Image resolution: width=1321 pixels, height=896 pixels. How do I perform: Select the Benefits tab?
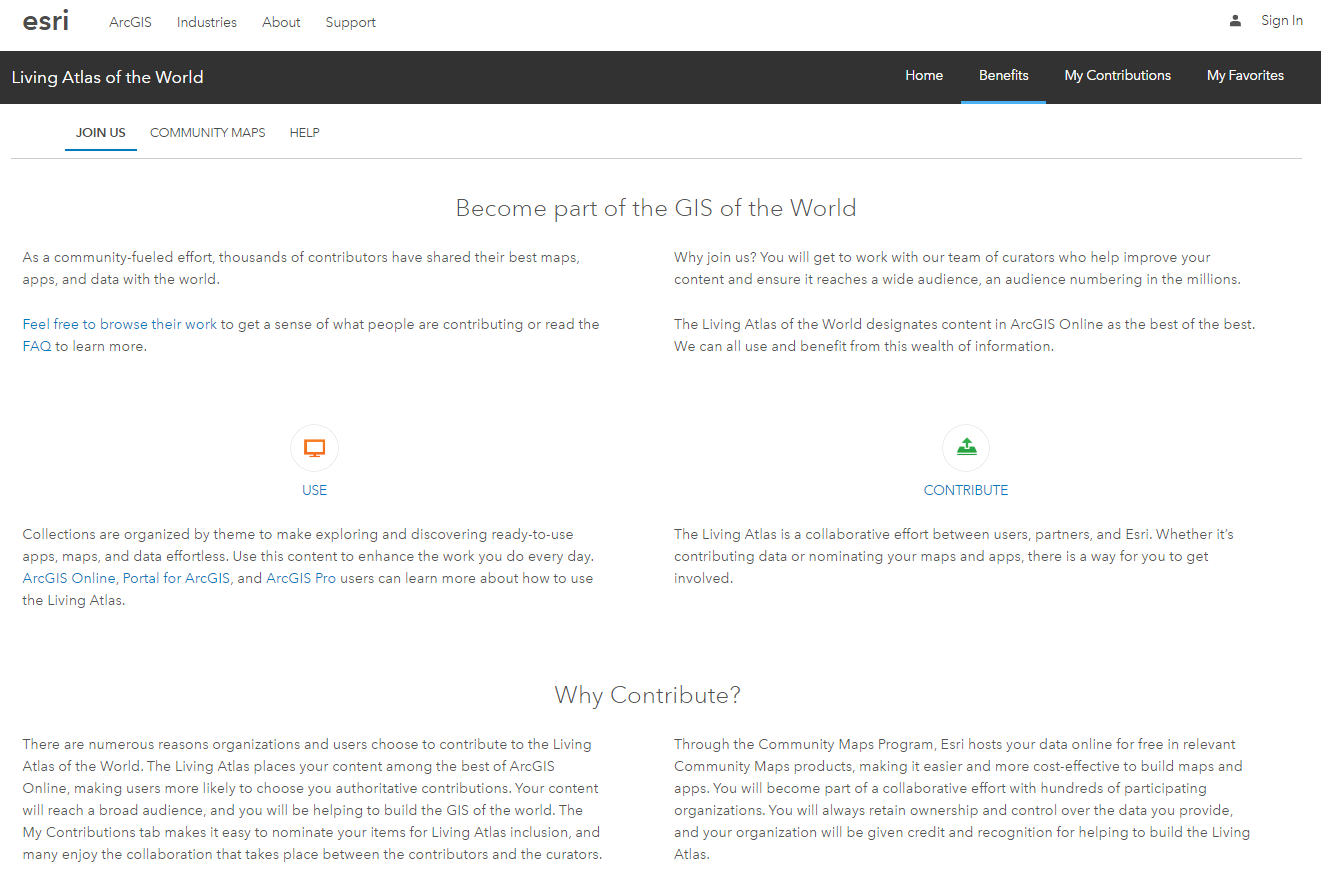[x=1004, y=76]
